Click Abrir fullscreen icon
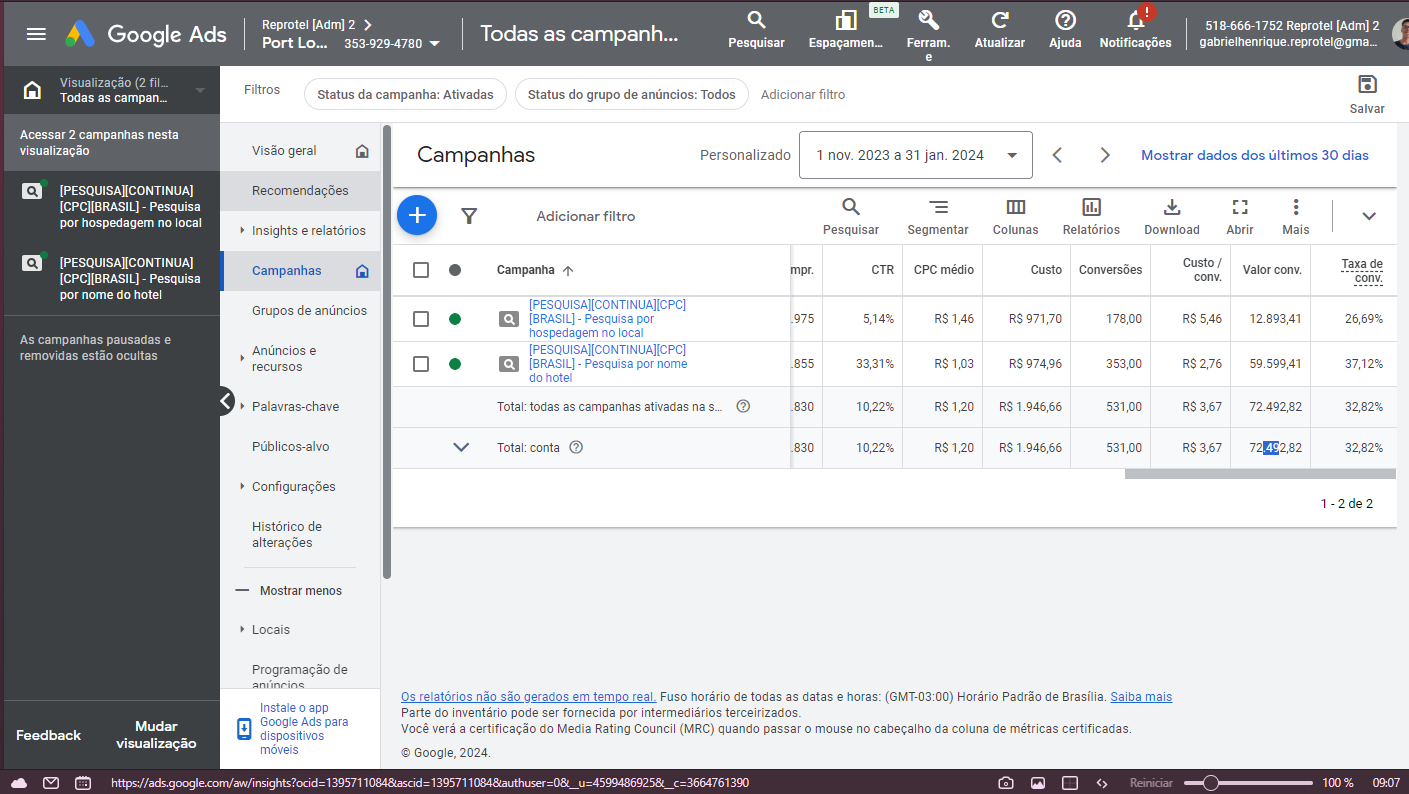The height and width of the screenshot is (794, 1409). [x=1240, y=207]
